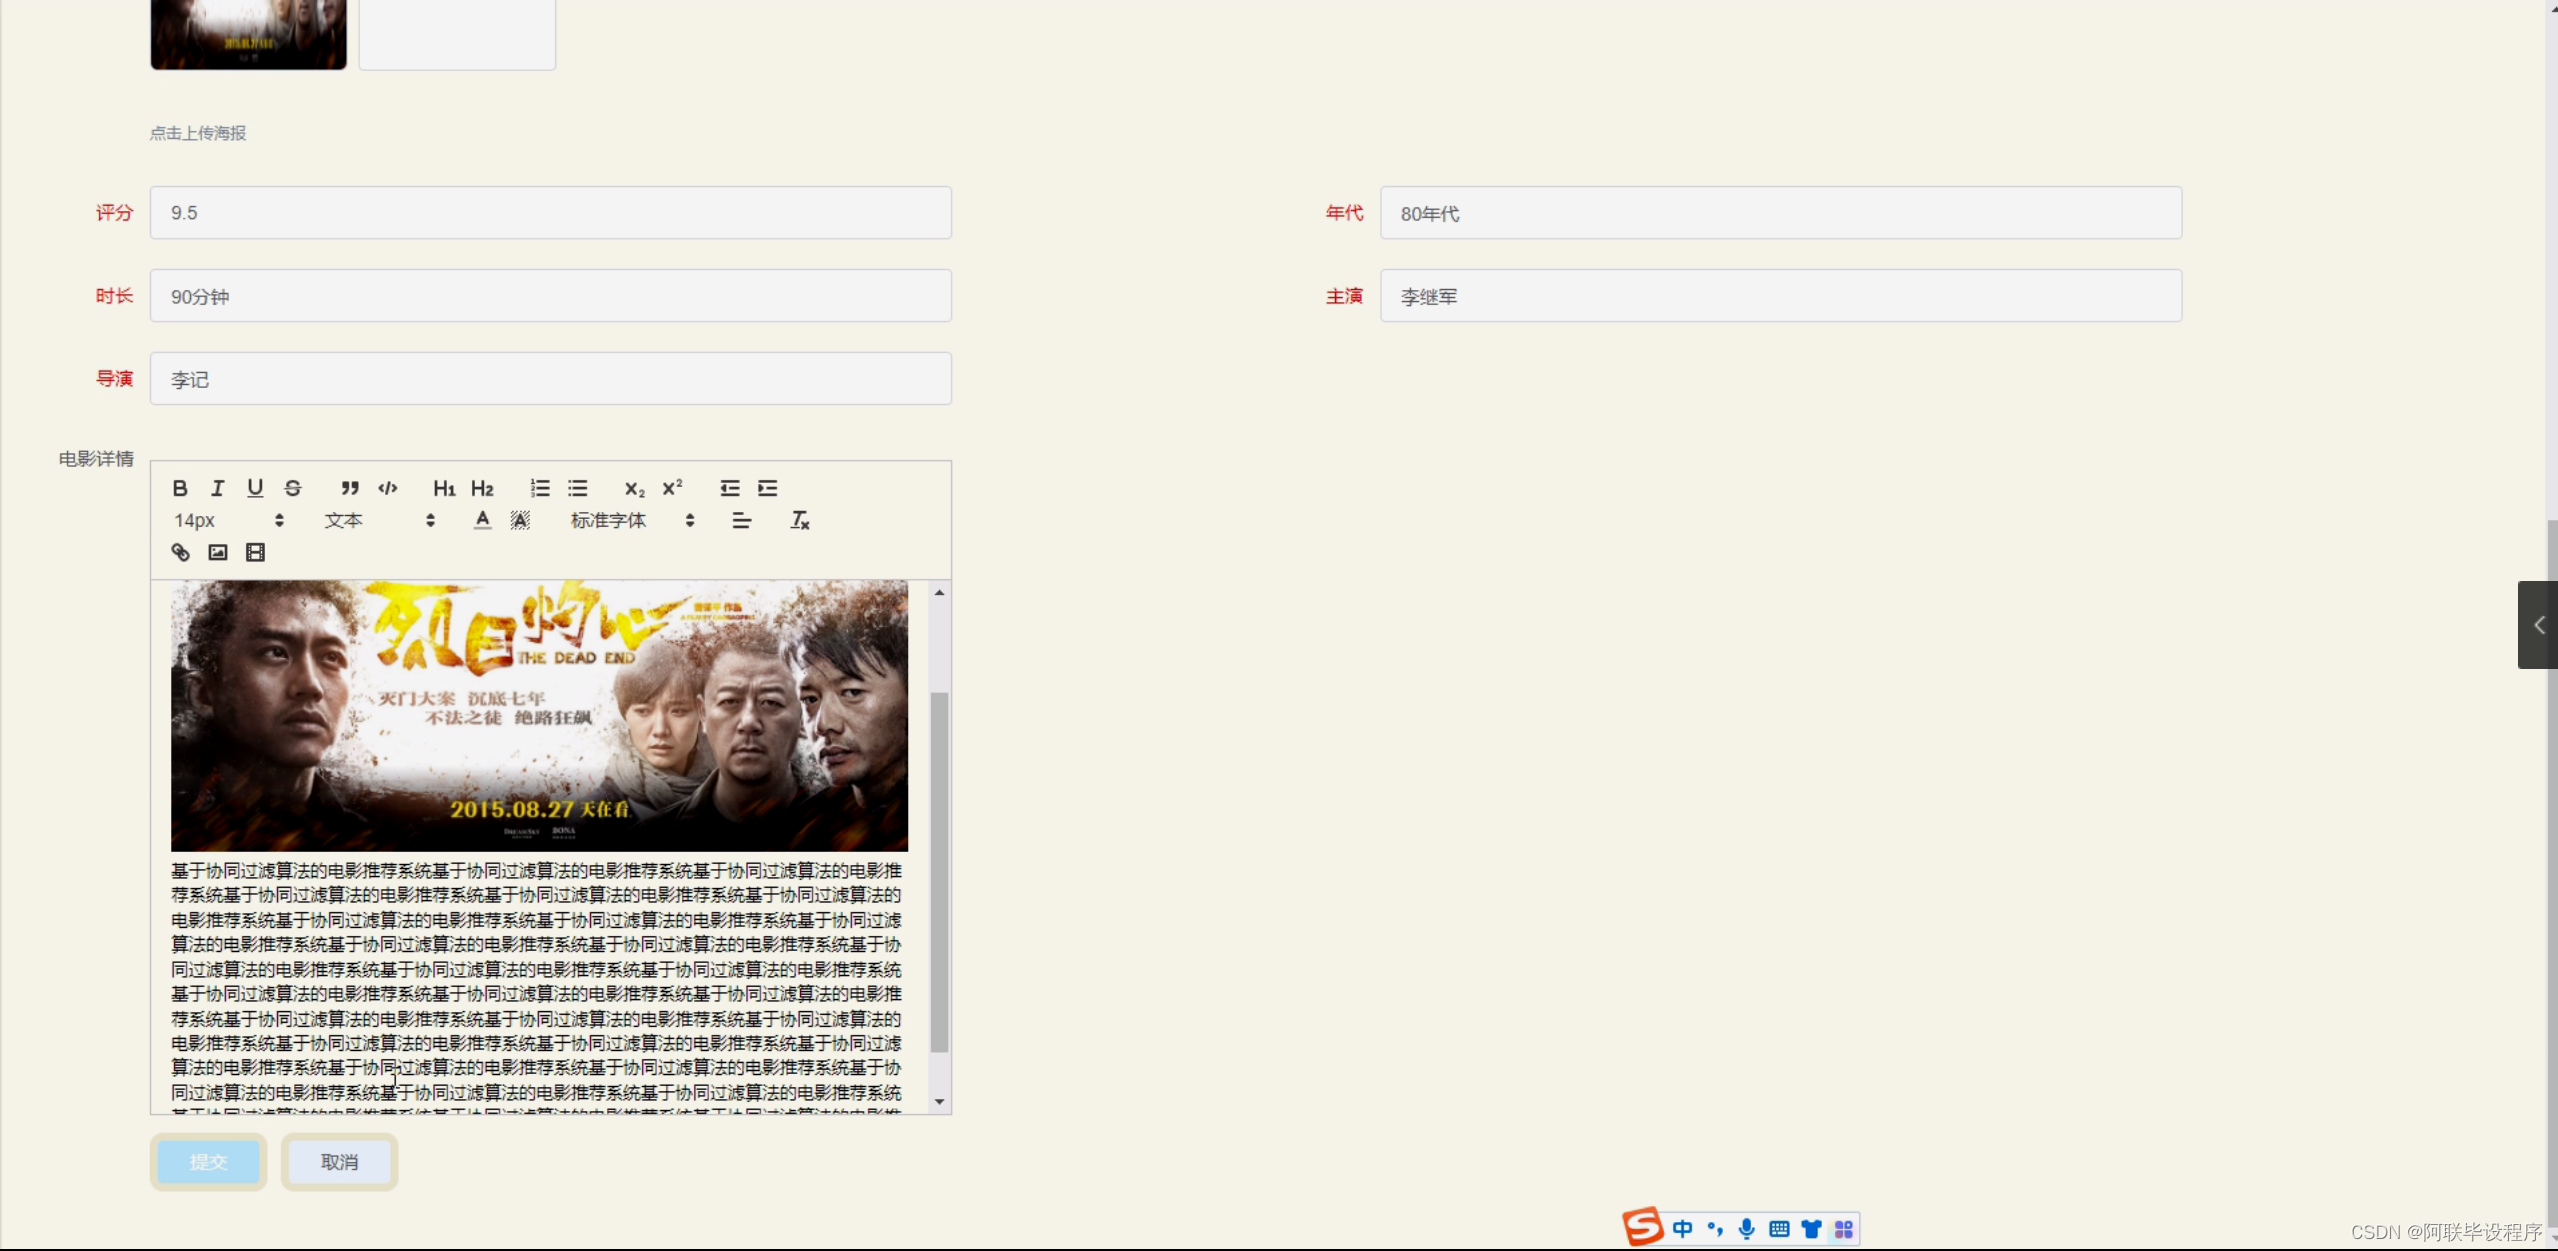Create an ordered numbered list

pos(540,488)
